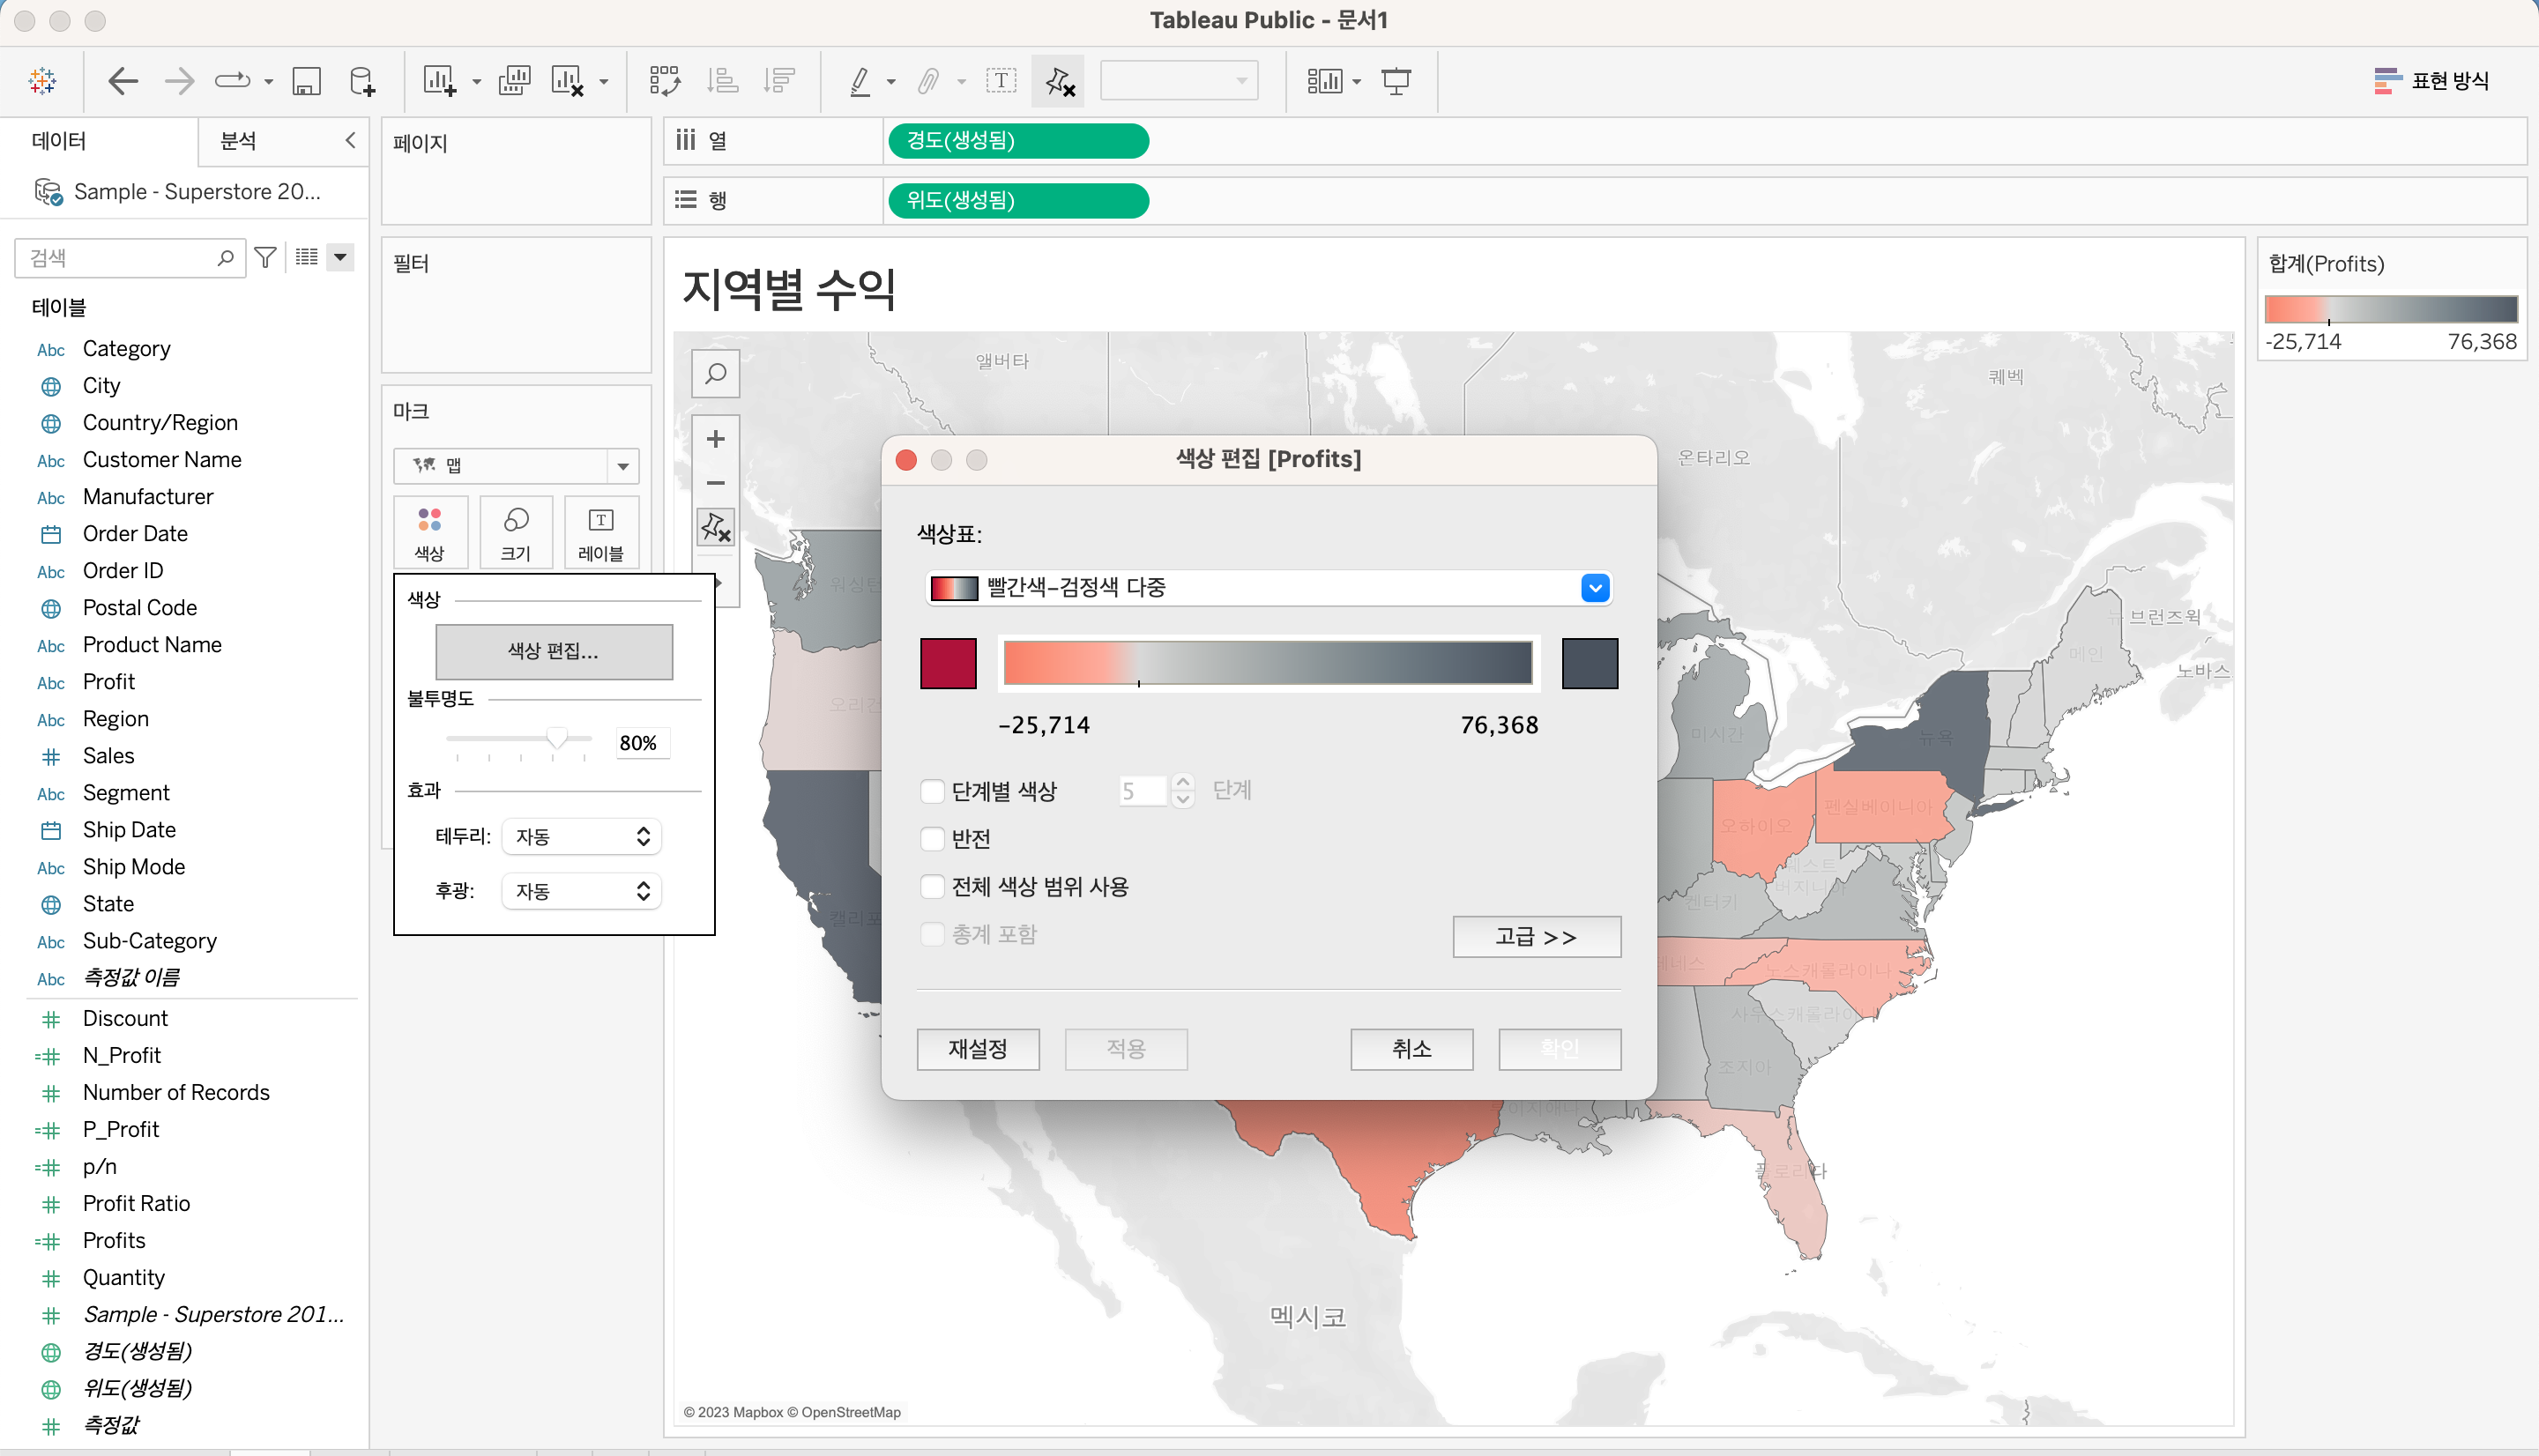The height and width of the screenshot is (1456, 2539).
Task: Click the add new data source icon
Action: point(362,81)
